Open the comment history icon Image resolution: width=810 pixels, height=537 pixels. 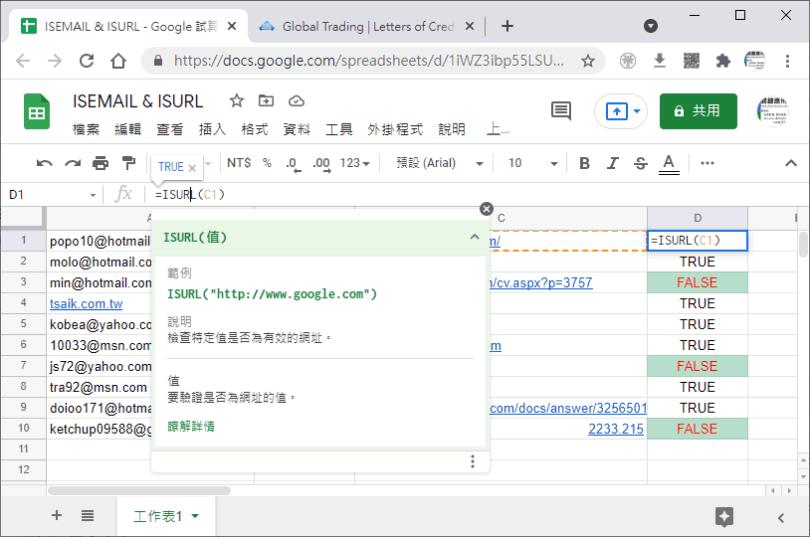pyautogui.click(x=560, y=110)
